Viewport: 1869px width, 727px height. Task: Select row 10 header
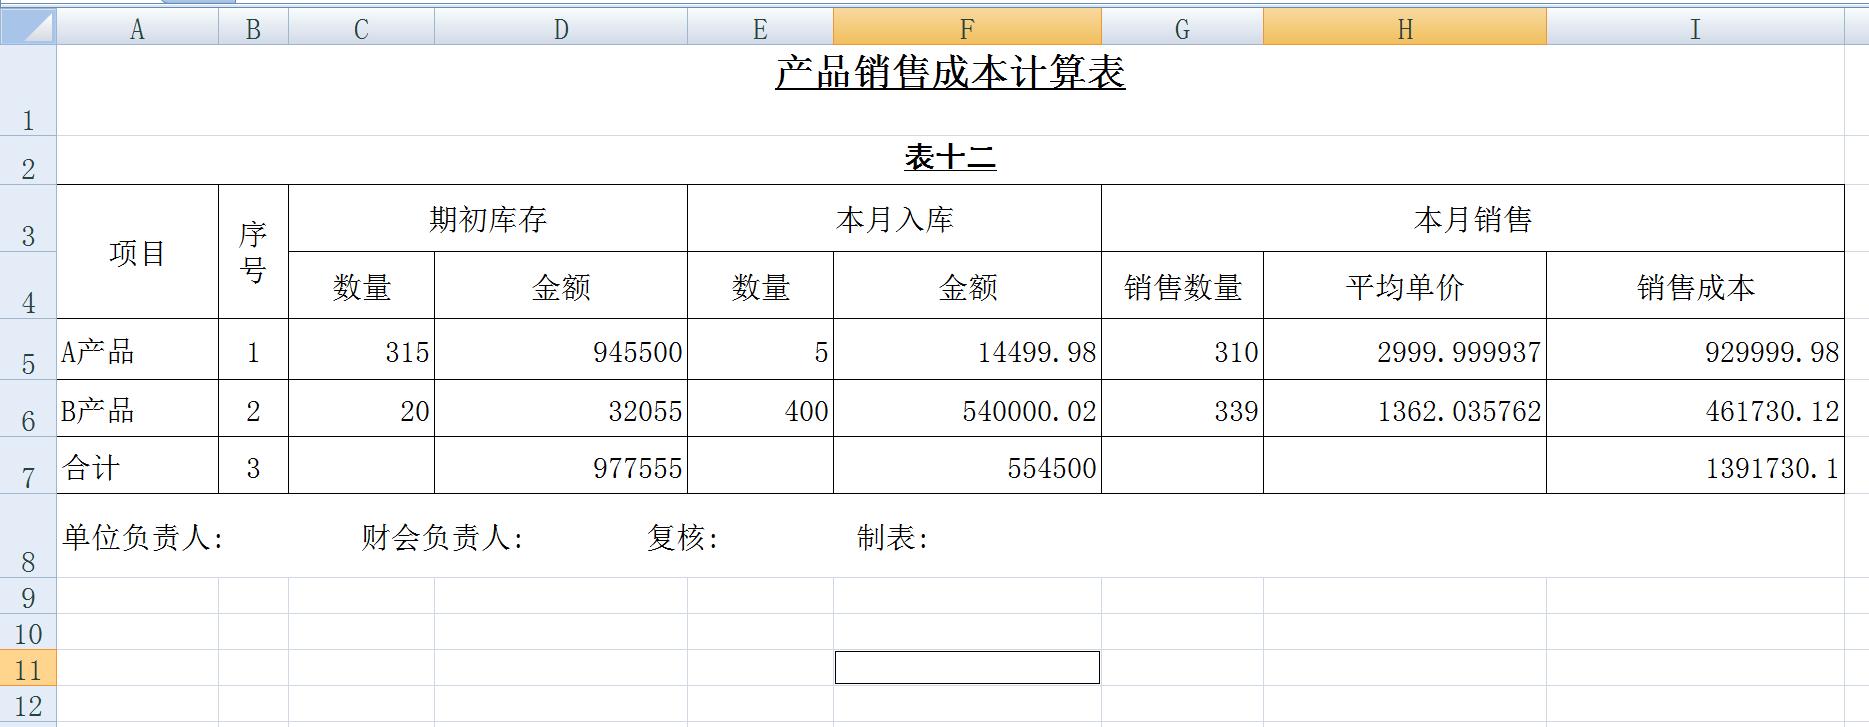(x=28, y=632)
